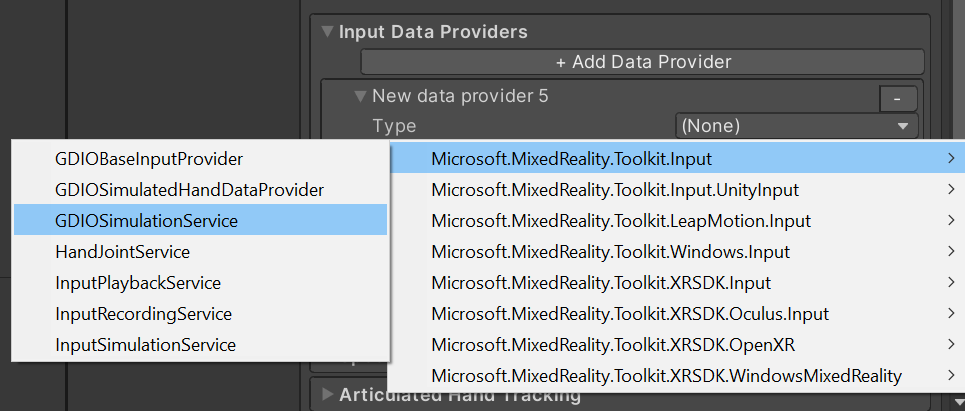Open Microsoft.MixedReality.Toolkit.XRSDK.OpenXR submenu
Screen dimensions: 965x411
pyautogui.click(x=677, y=345)
